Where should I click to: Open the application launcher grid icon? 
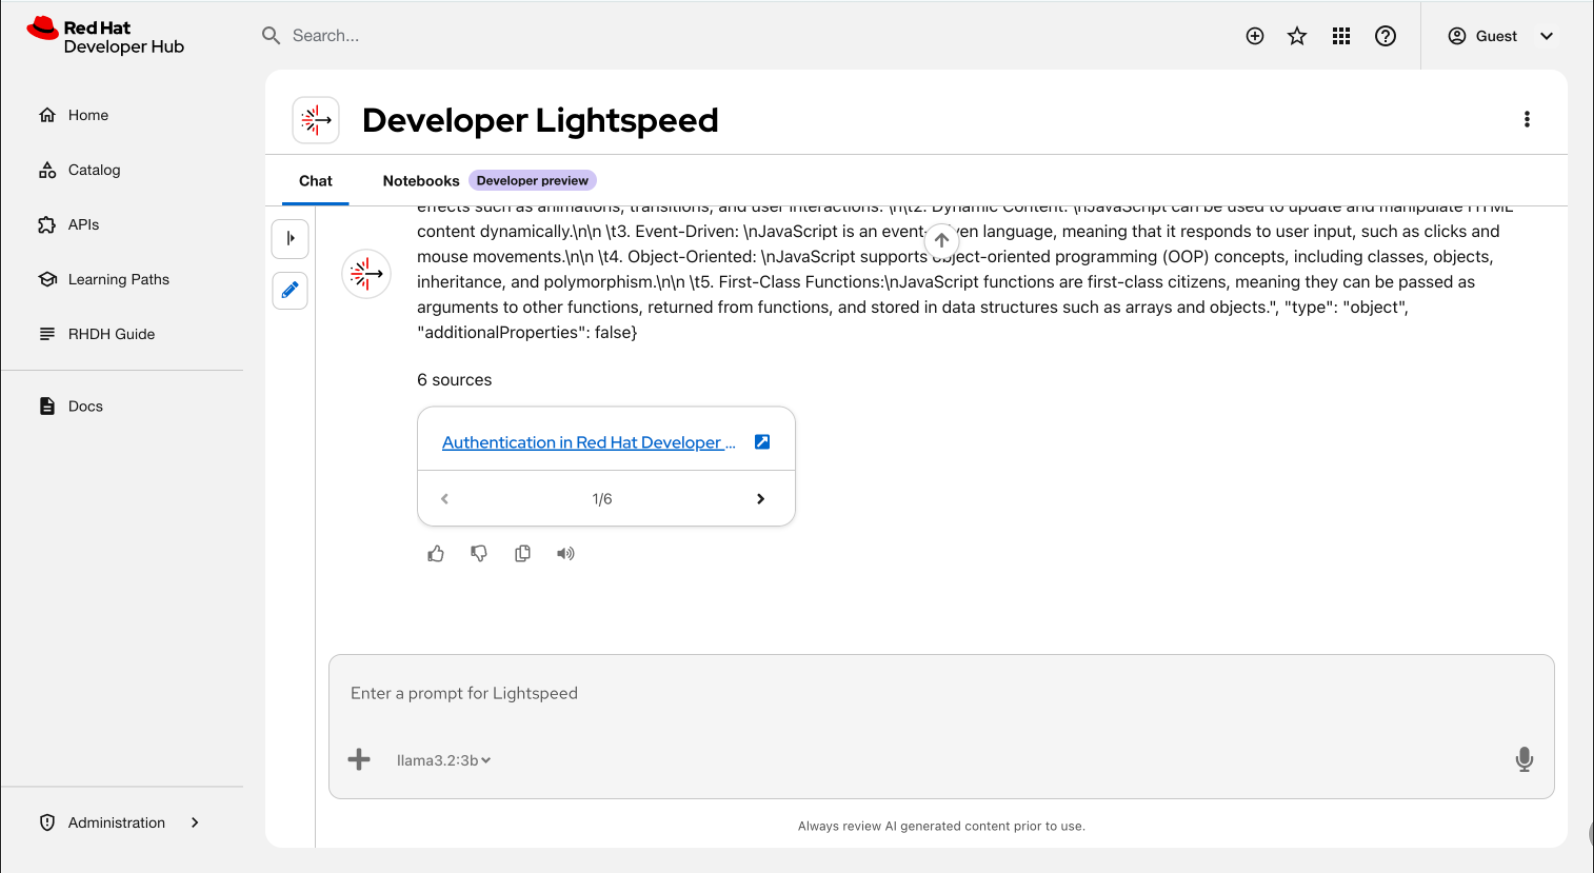point(1341,36)
